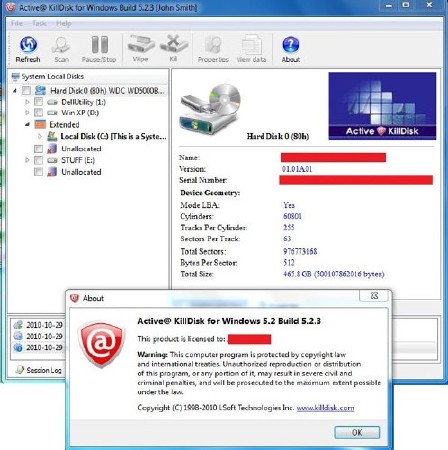448x450 pixels.
Task: Close the About dialog with X
Action: click(x=374, y=296)
